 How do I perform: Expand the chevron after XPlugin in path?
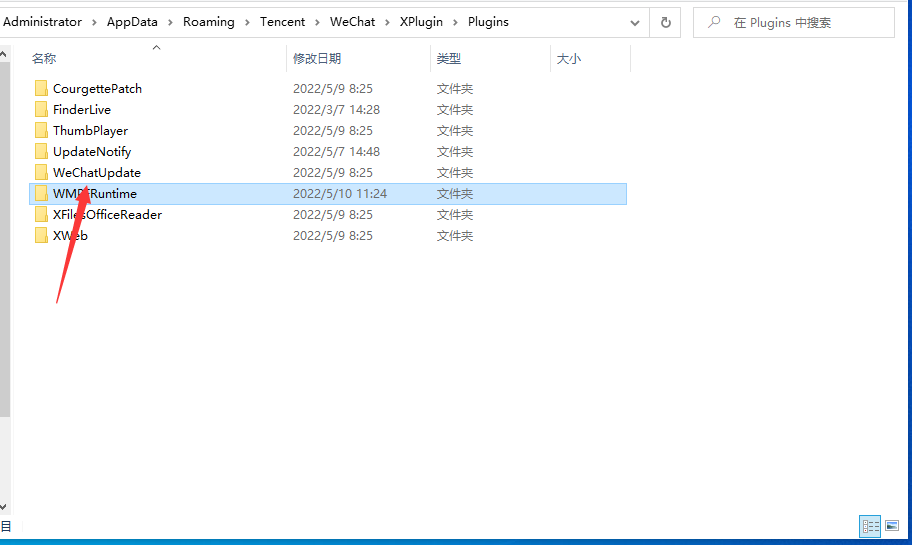pyautogui.click(x=455, y=23)
